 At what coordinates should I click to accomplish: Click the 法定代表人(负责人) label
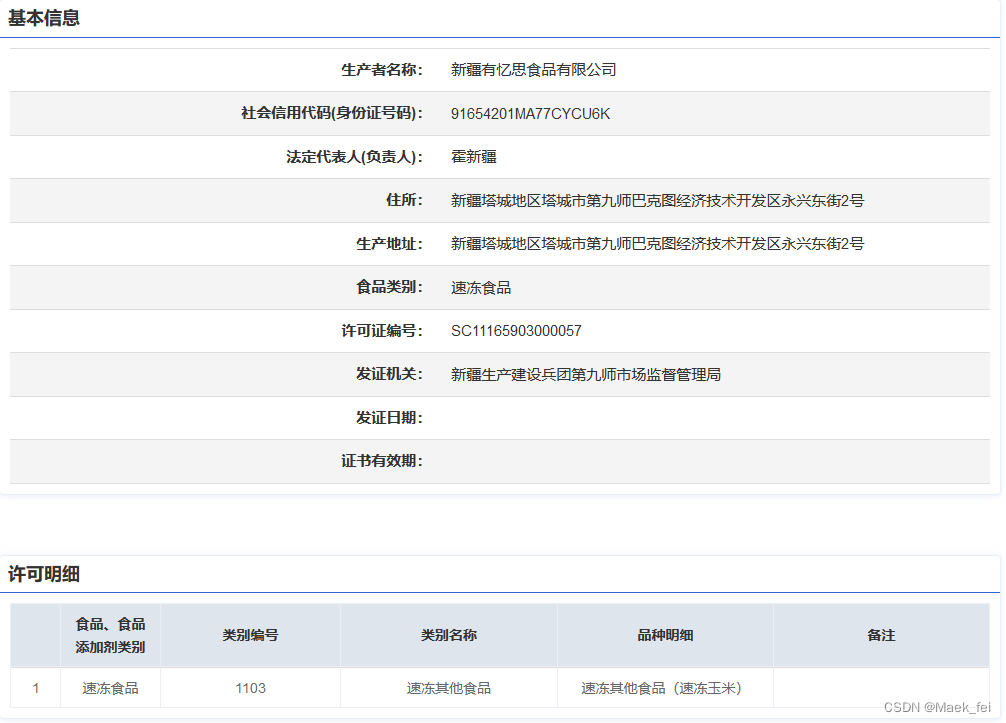(354, 157)
